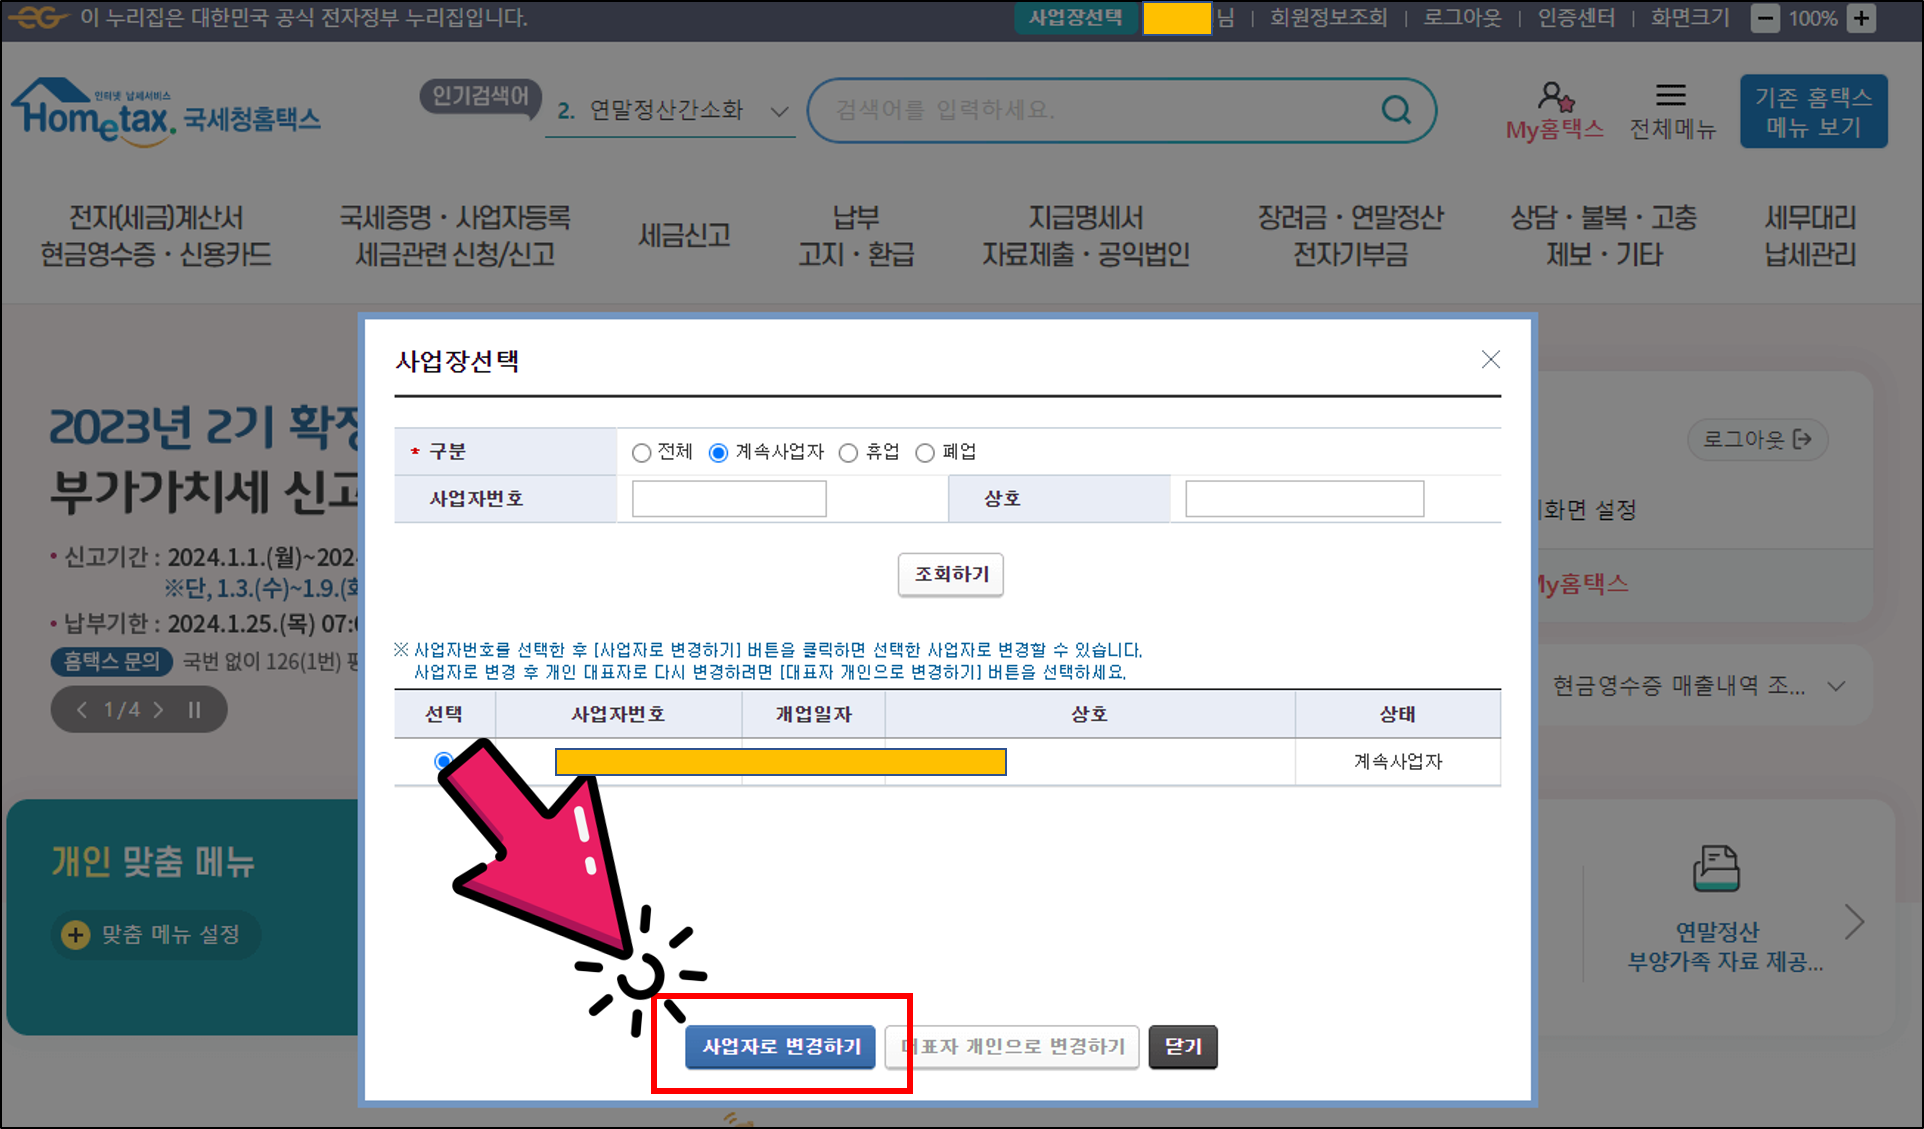Open the 장려금·연말정산 전자기부금 menu
This screenshot has height=1129, width=1924.
tap(1350, 236)
